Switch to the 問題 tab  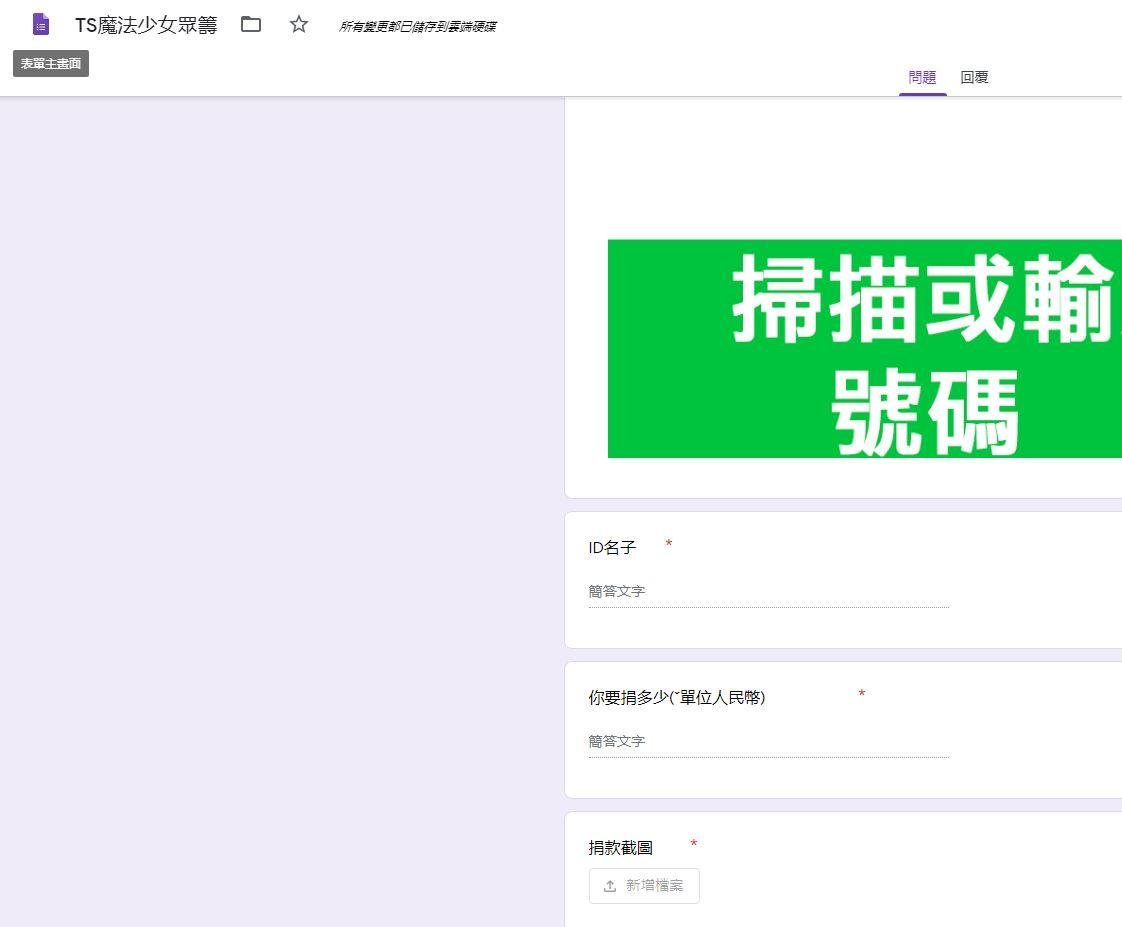click(x=922, y=78)
